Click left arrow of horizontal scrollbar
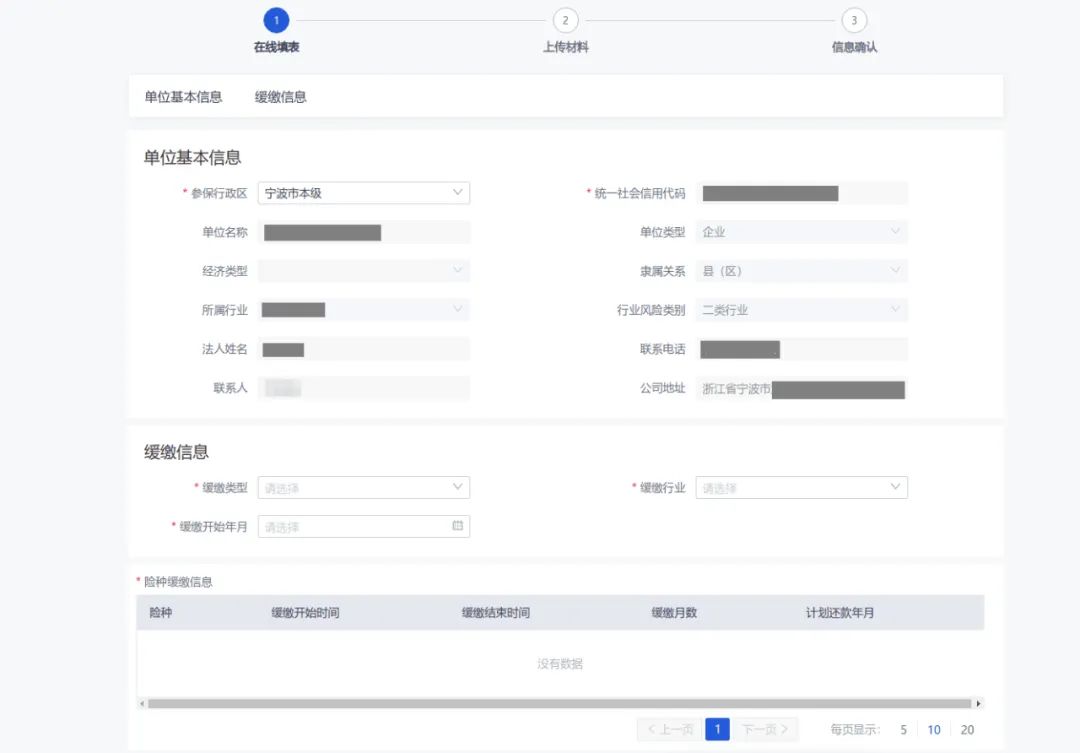The image size is (1080, 753). [x=141, y=704]
